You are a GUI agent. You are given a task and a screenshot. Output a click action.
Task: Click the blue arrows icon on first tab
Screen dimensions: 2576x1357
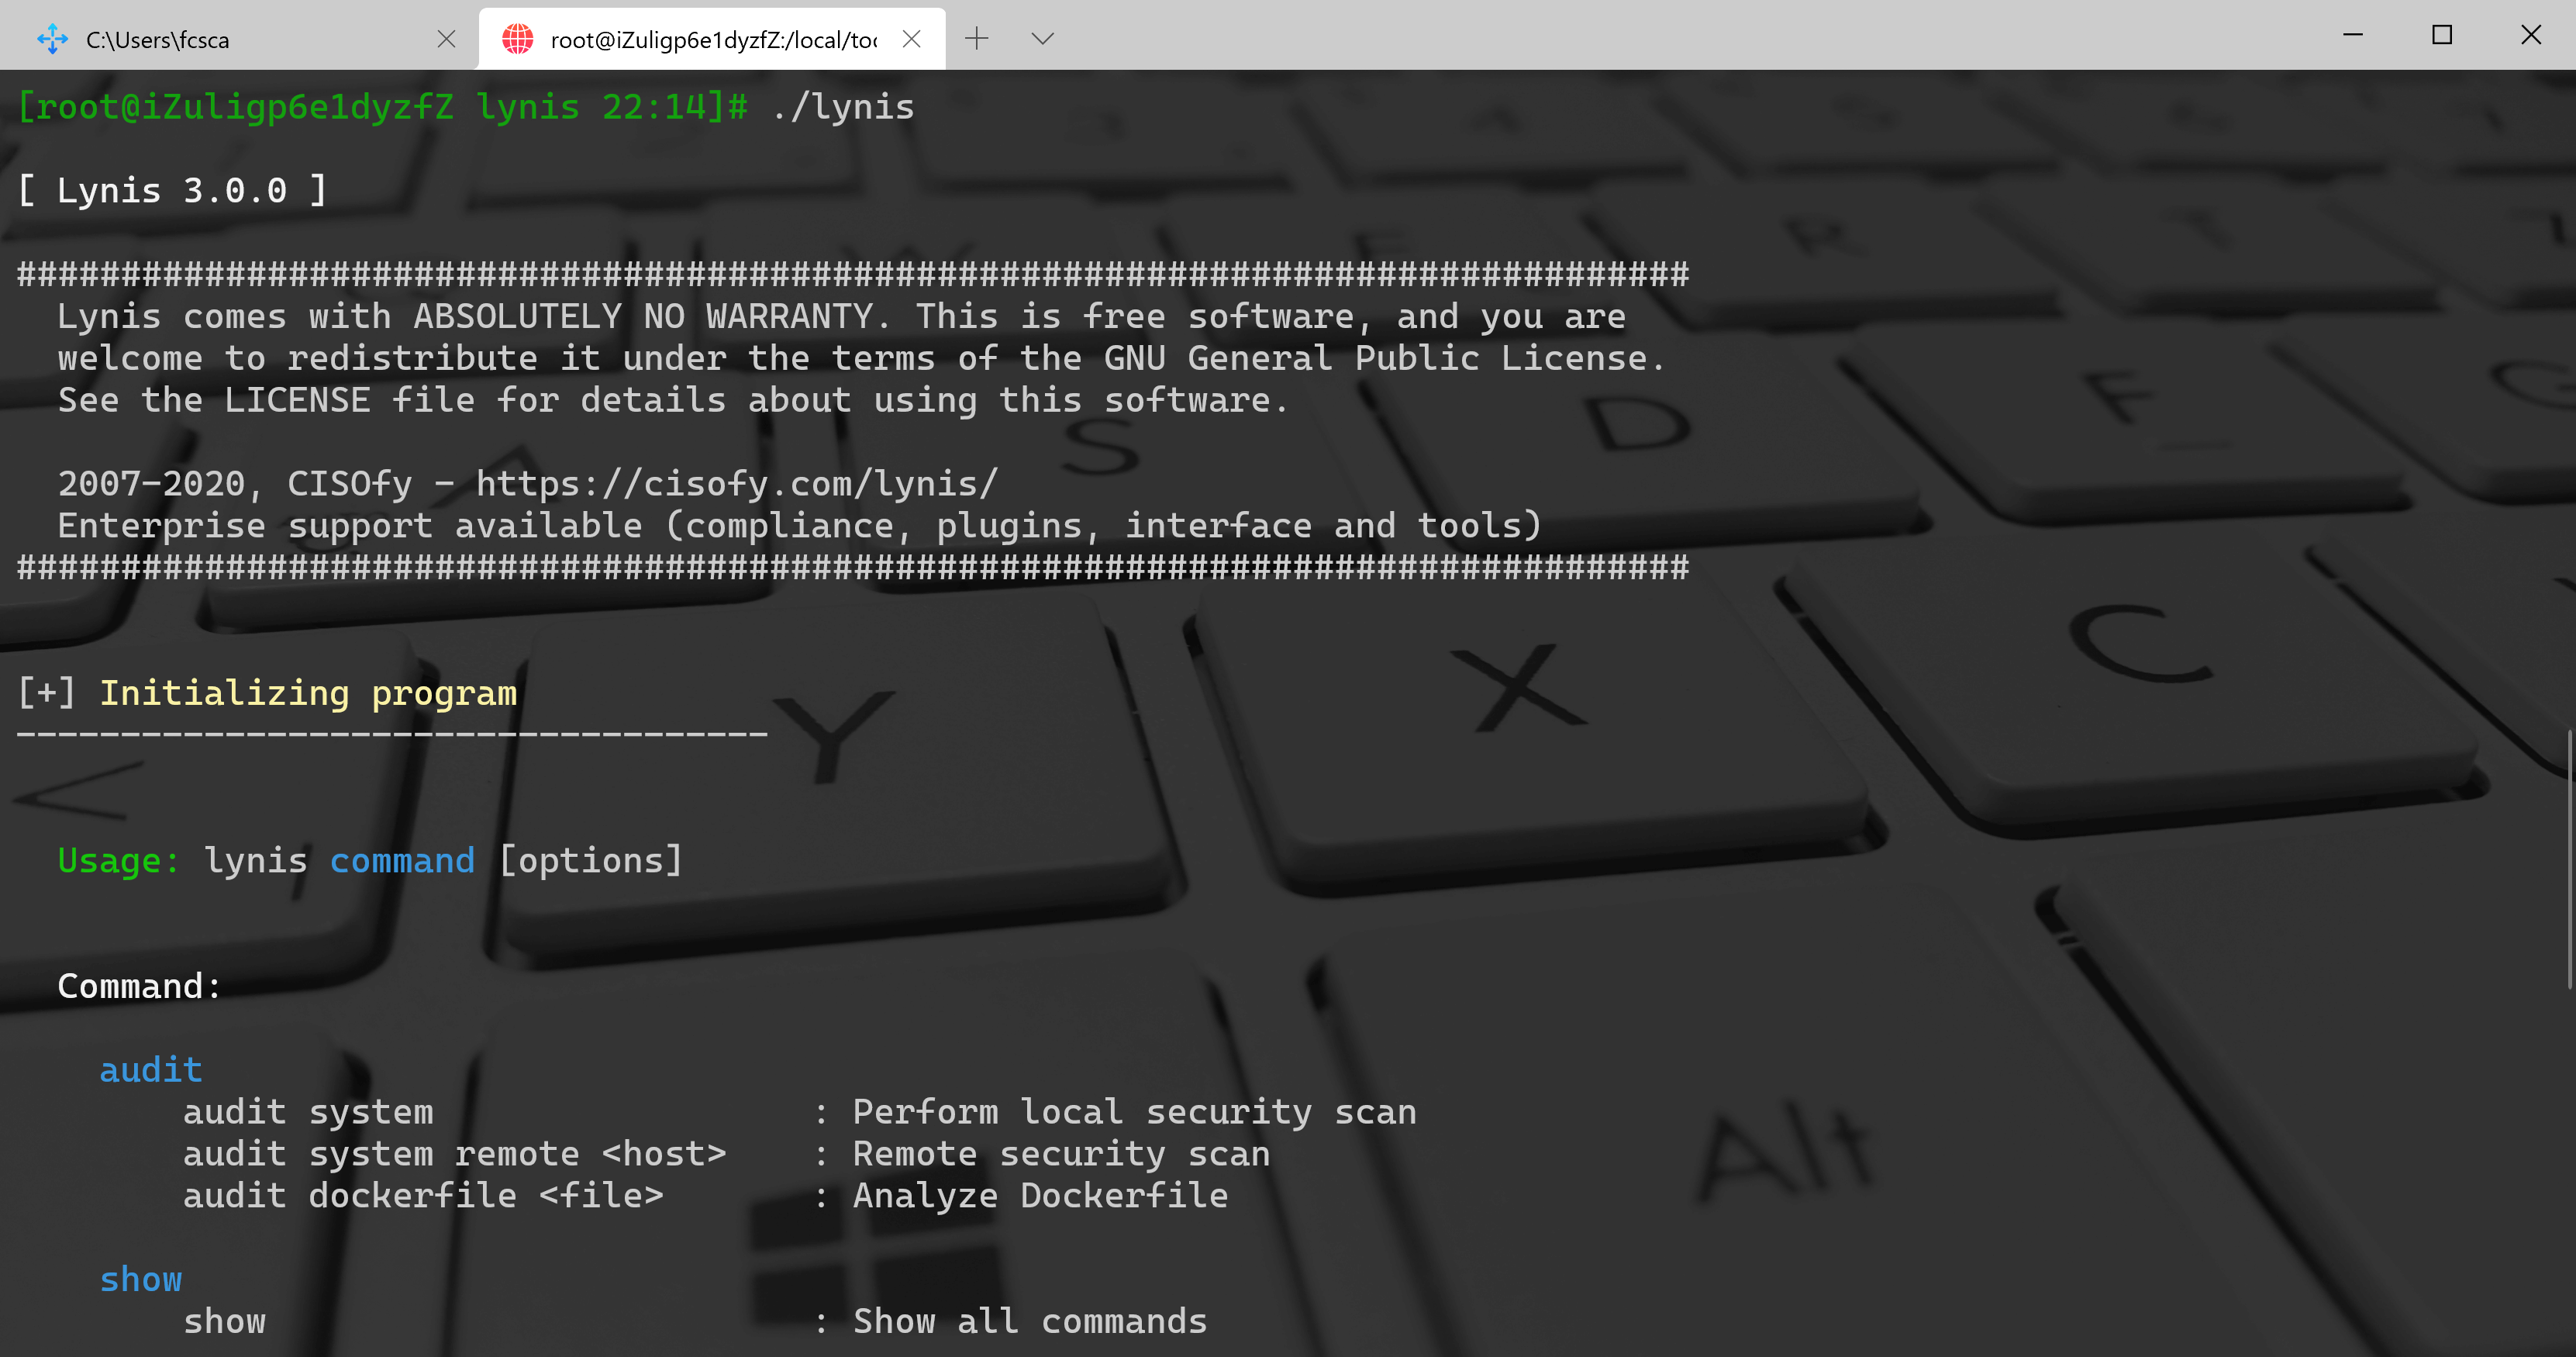[52, 39]
